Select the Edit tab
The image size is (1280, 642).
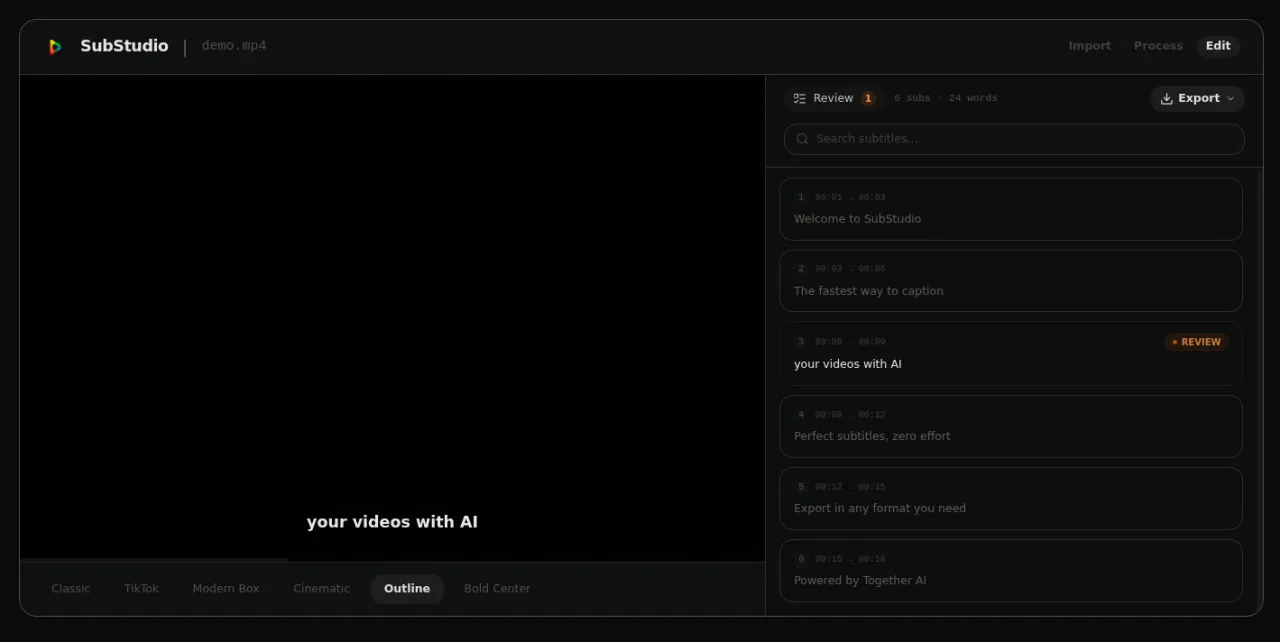1218,46
